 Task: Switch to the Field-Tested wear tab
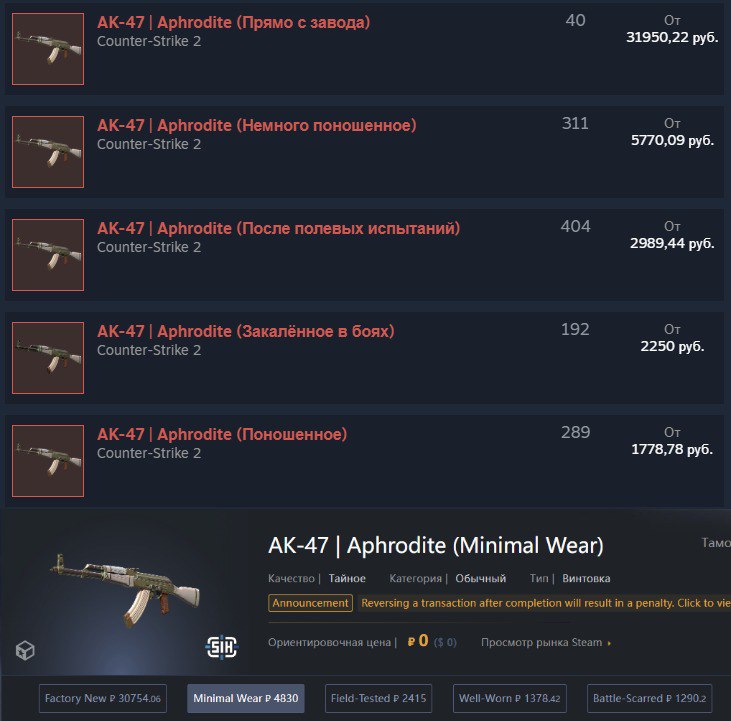pos(378,698)
